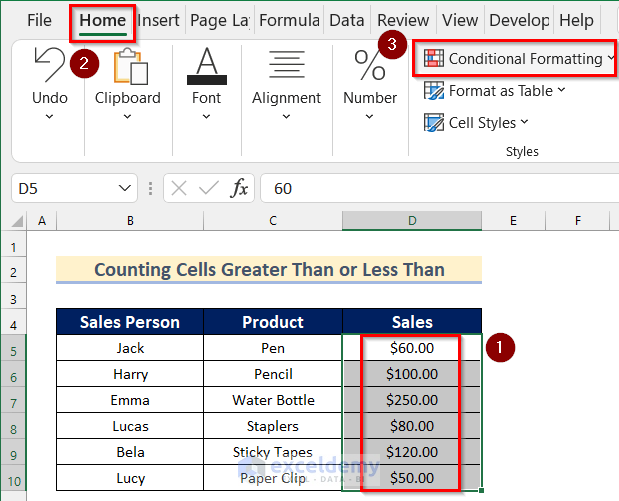Open the File menu
This screenshot has width=619, height=501.
(40, 20)
